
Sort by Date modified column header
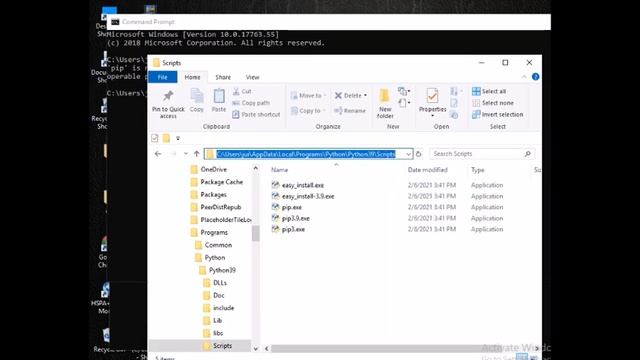coord(427,170)
